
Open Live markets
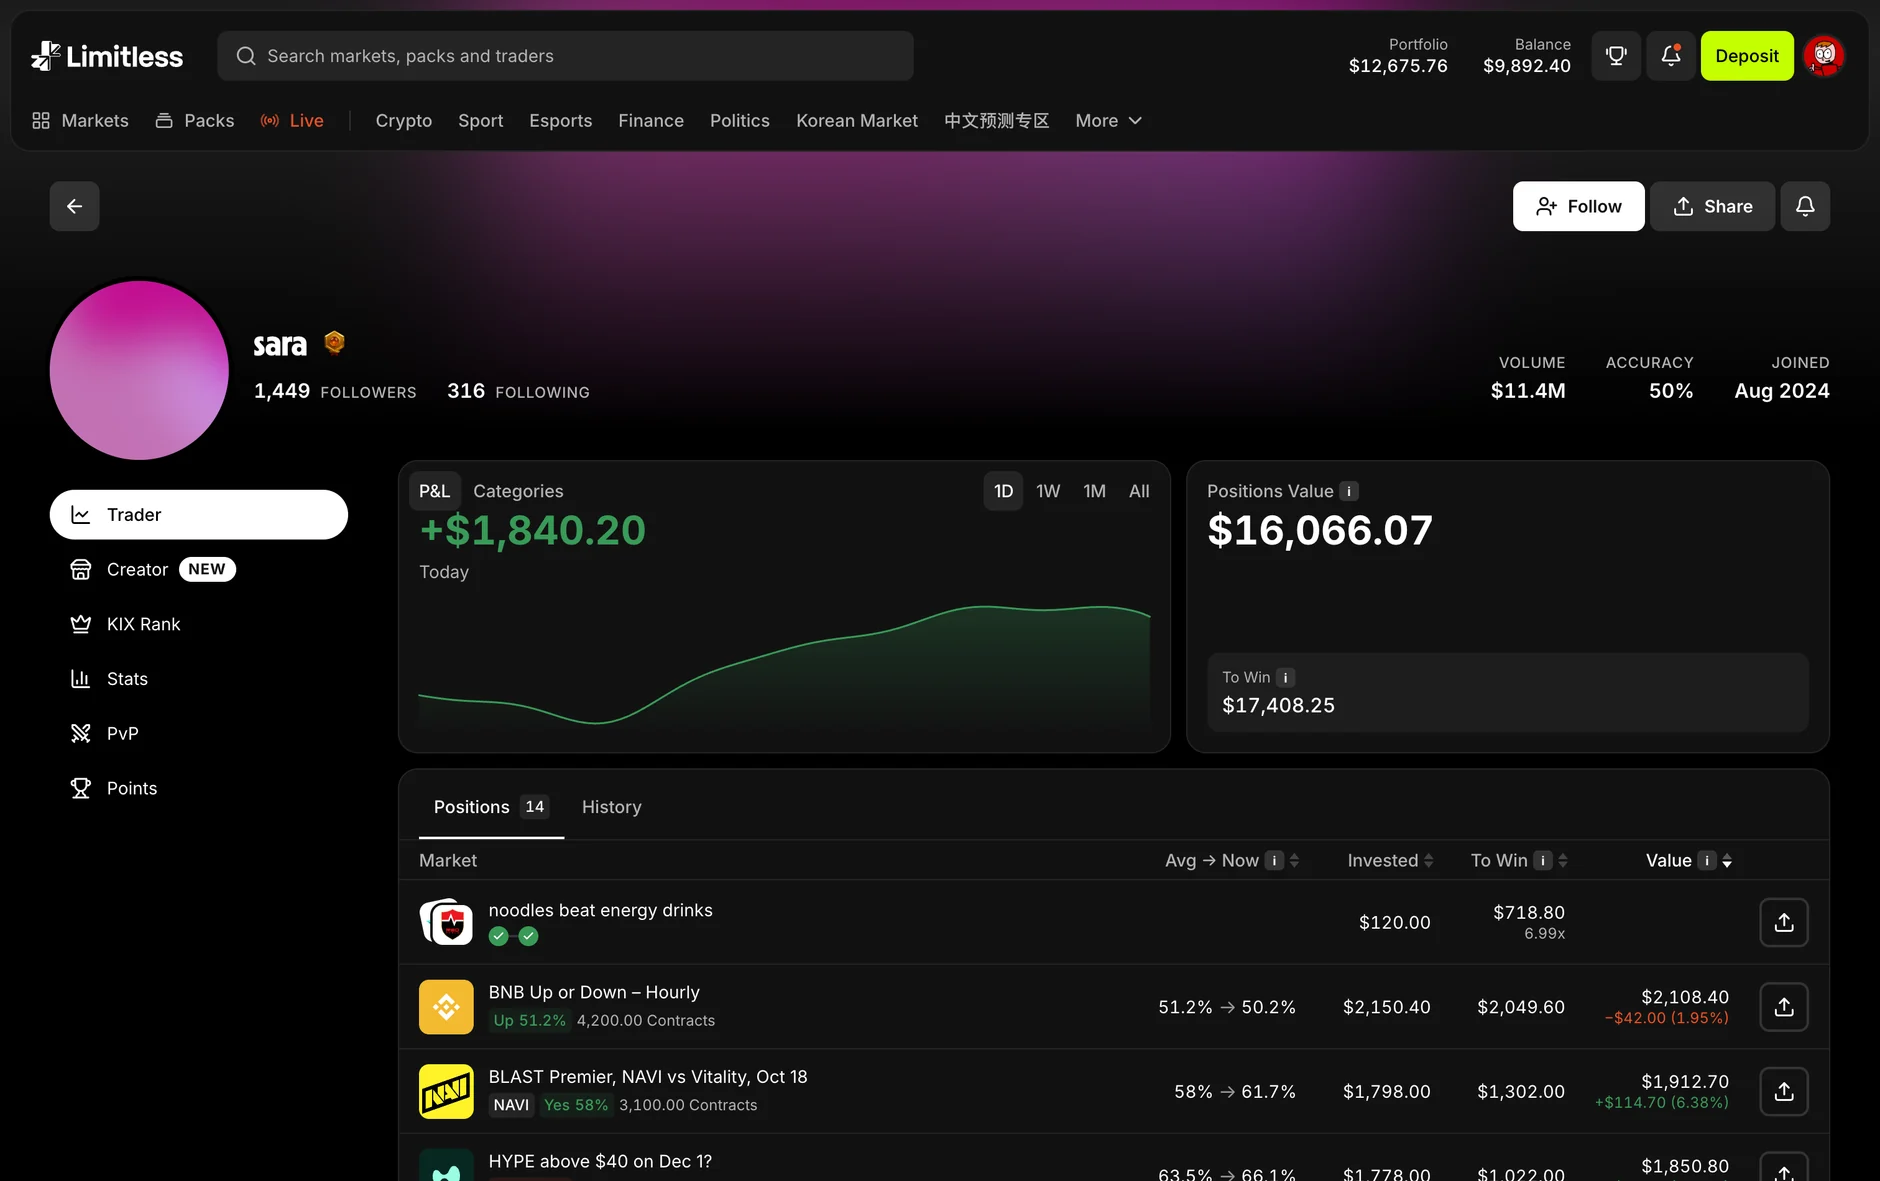[x=292, y=121]
